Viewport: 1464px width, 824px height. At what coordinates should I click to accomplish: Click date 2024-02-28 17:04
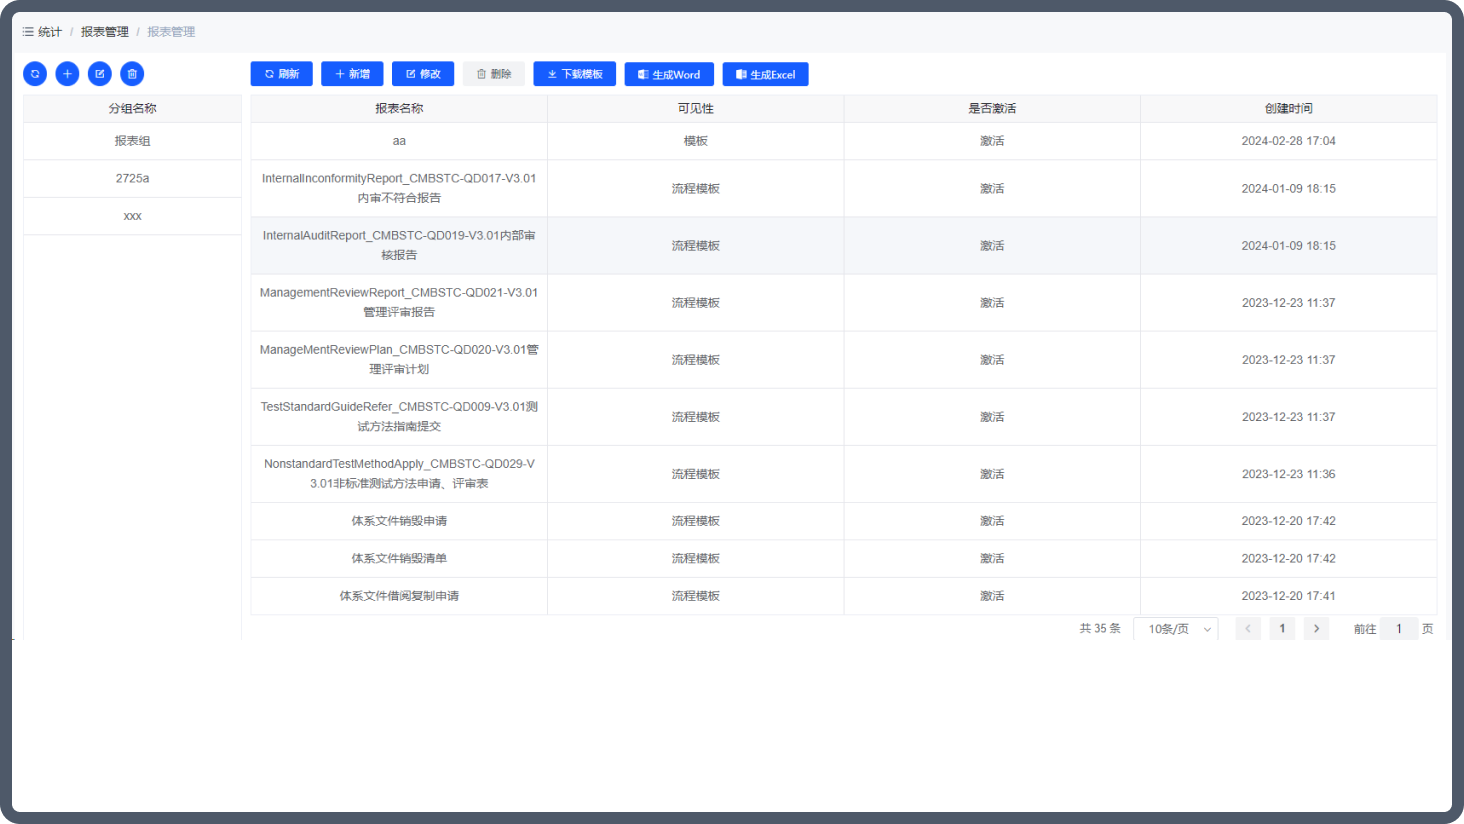click(1289, 141)
